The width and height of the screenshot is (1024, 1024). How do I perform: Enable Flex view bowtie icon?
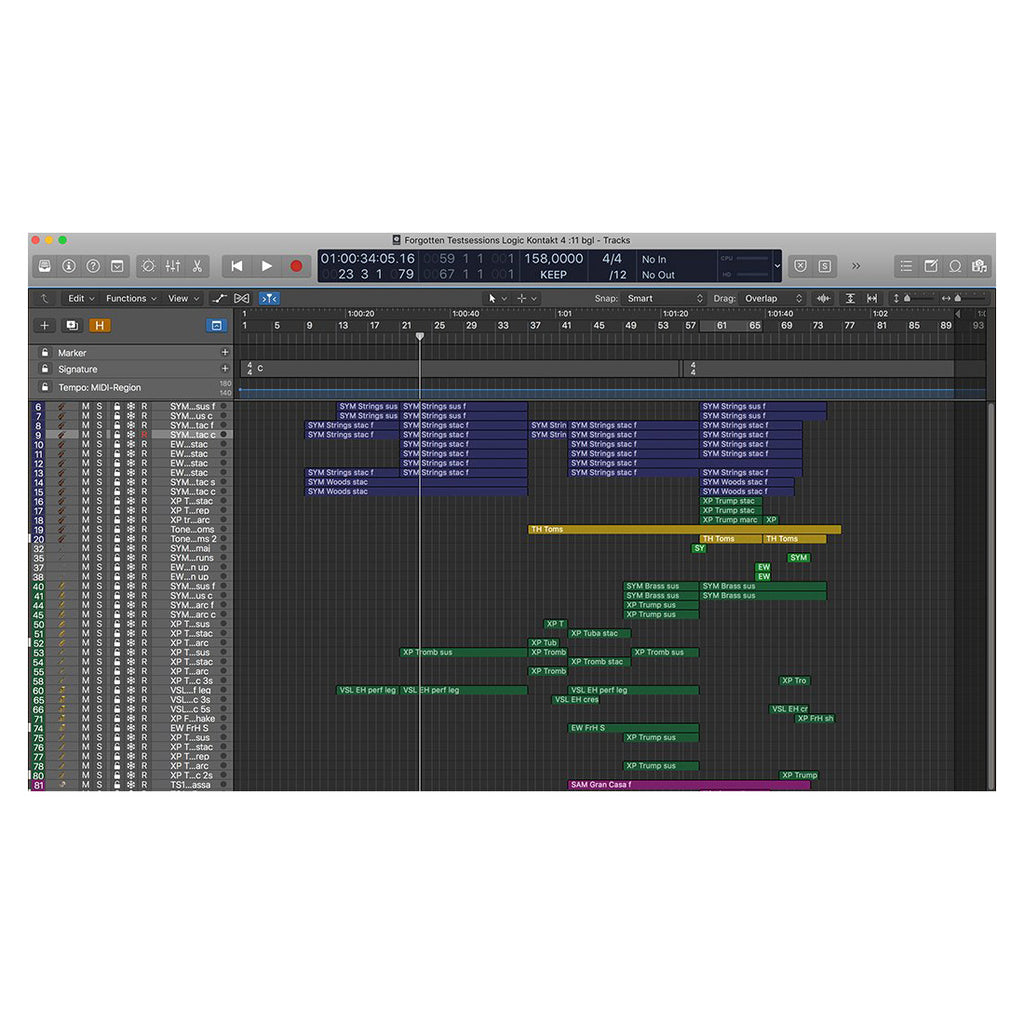click(x=242, y=298)
